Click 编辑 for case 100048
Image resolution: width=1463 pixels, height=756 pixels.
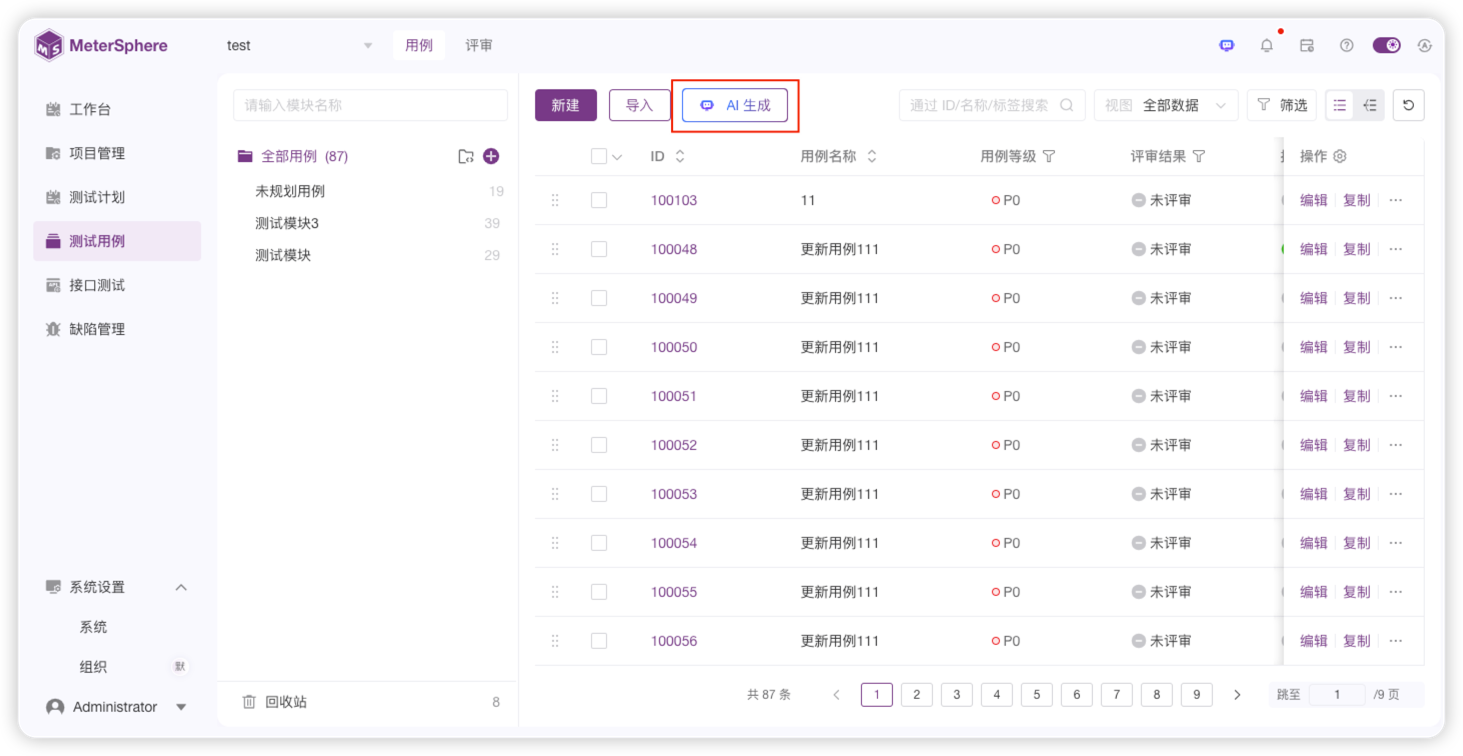[x=1314, y=249]
